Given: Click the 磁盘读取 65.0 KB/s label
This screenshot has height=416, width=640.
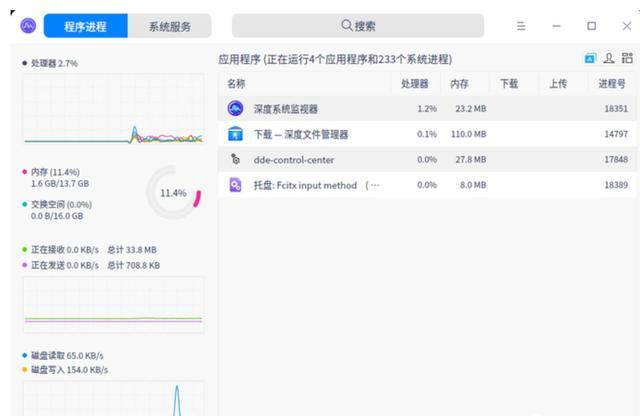Looking at the screenshot, I should pyautogui.click(x=67, y=356).
